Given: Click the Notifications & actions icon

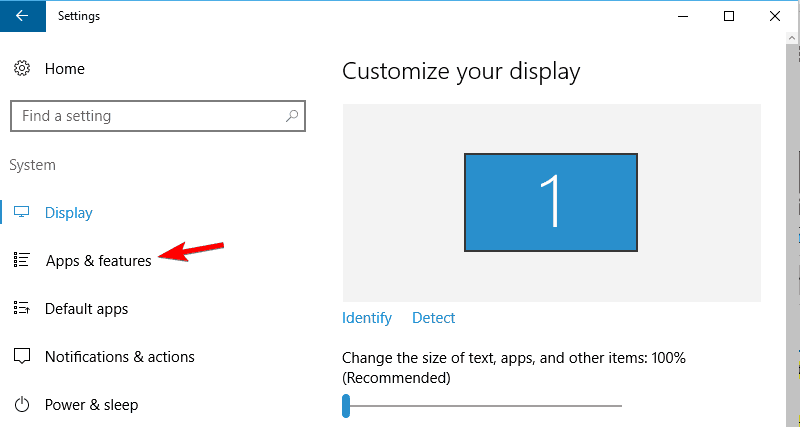Looking at the screenshot, I should pos(21,356).
